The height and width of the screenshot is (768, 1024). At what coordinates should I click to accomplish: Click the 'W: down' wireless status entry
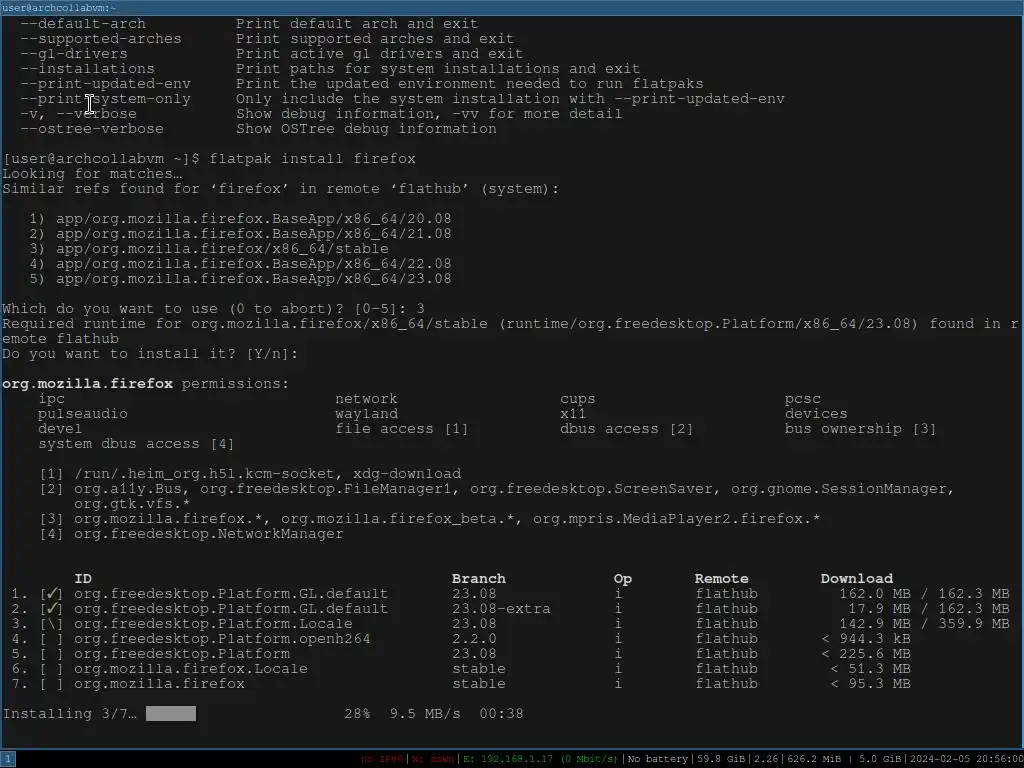pos(433,759)
